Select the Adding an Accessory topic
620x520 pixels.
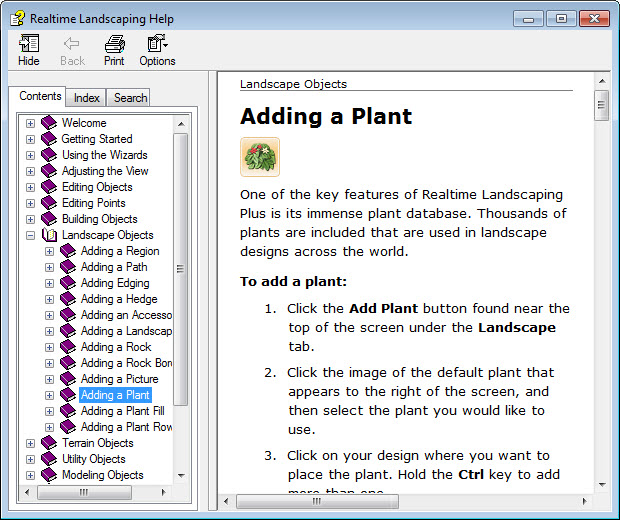(126, 315)
